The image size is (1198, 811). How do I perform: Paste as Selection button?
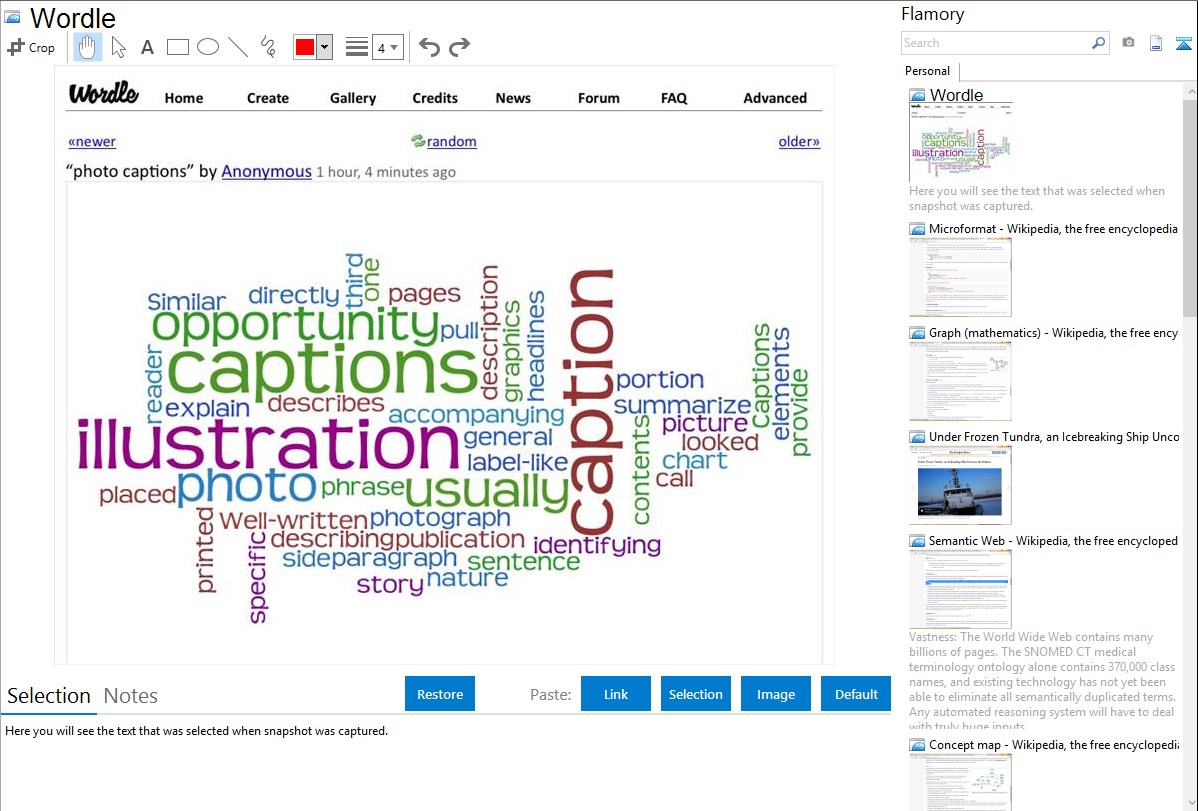(696, 694)
